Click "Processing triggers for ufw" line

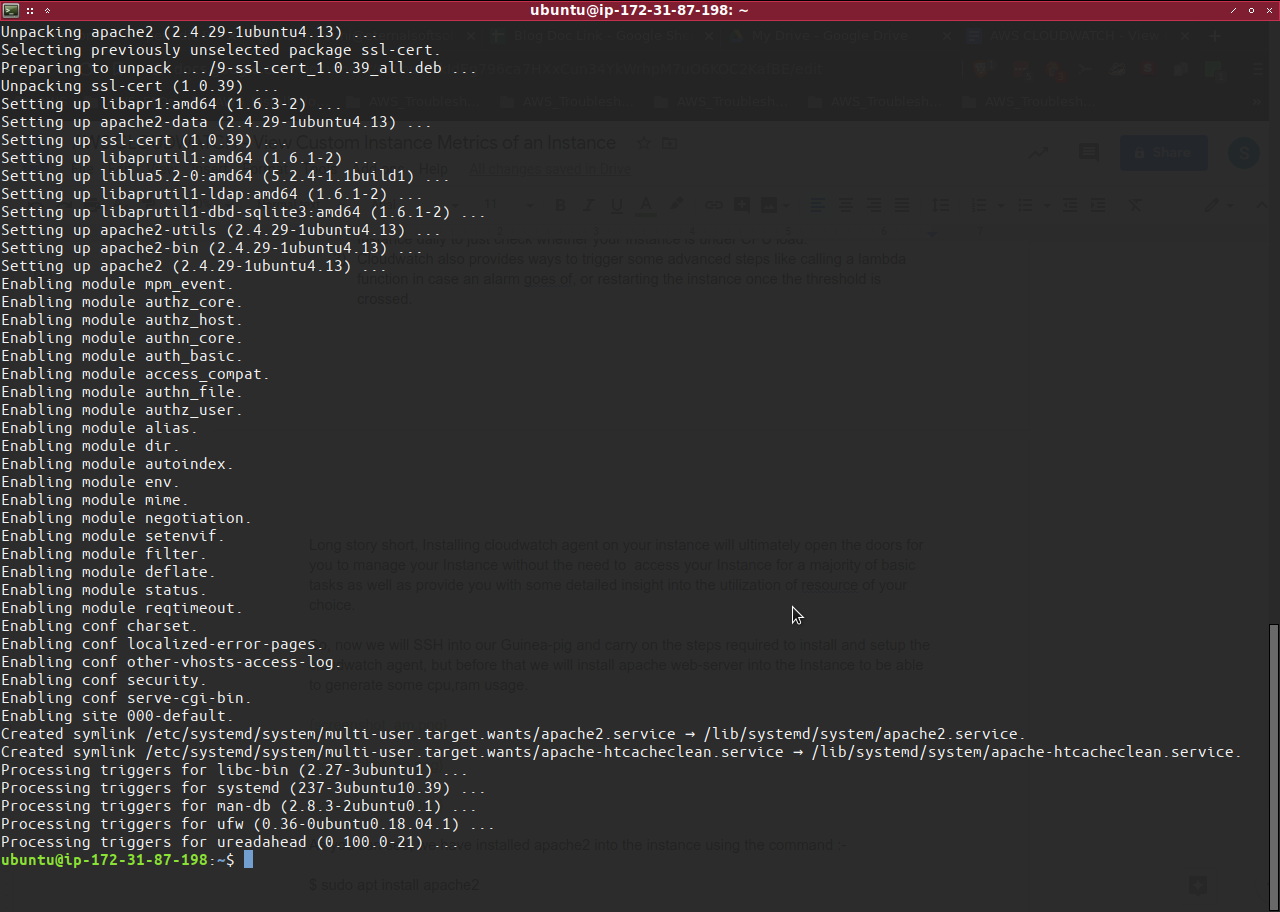coord(248,824)
